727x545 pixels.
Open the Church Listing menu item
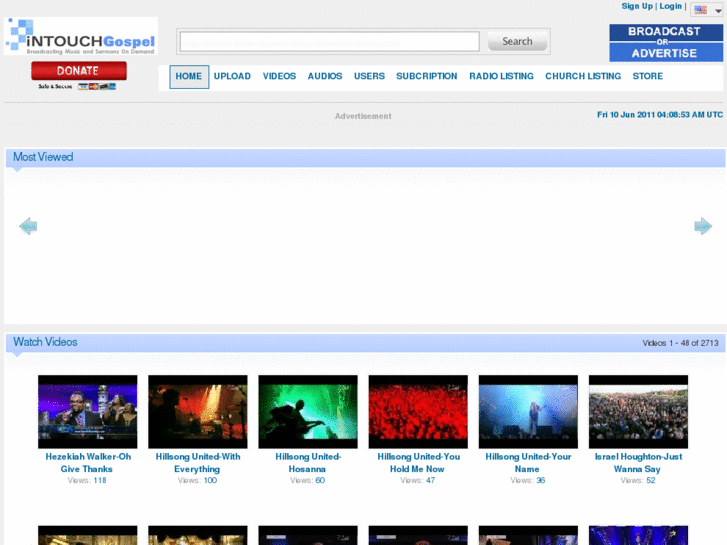583,77
